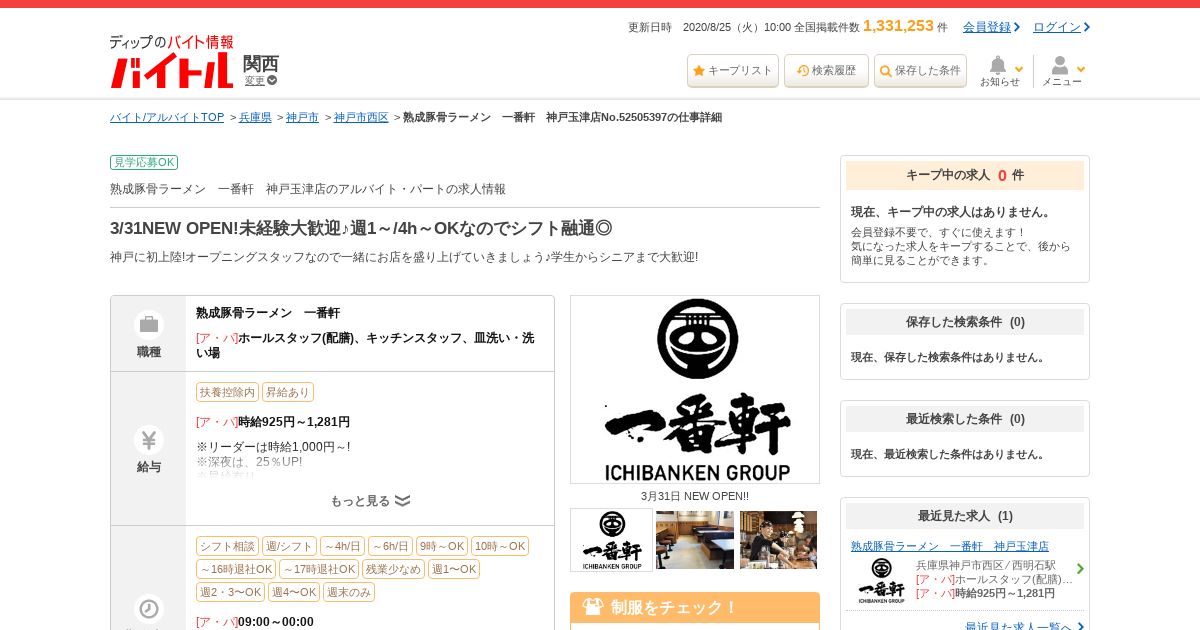Click the ～16時退社OK tag
Screen dimensions: 1200x630
click(x=235, y=569)
